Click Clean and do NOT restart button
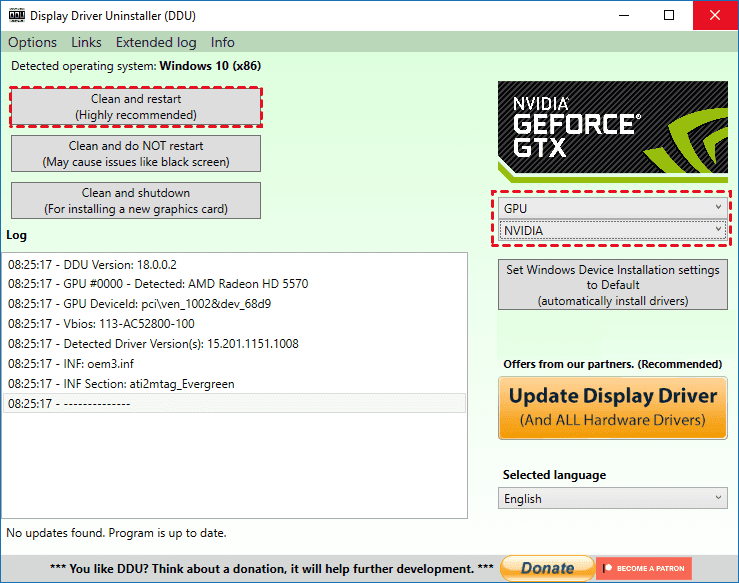Image resolution: width=739 pixels, height=583 pixels. click(136, 154)
